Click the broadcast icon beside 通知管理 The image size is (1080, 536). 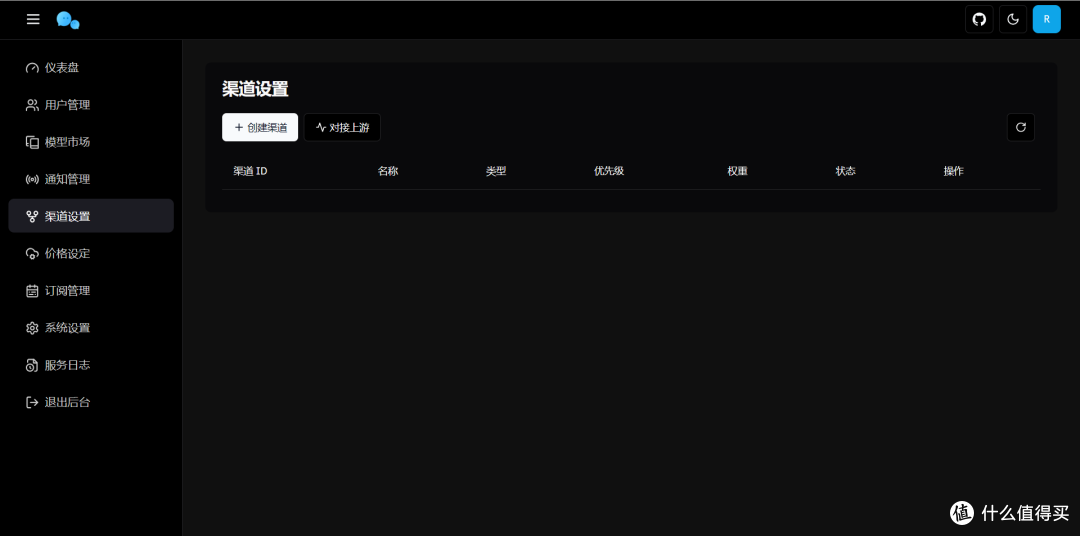pos(32,180)
